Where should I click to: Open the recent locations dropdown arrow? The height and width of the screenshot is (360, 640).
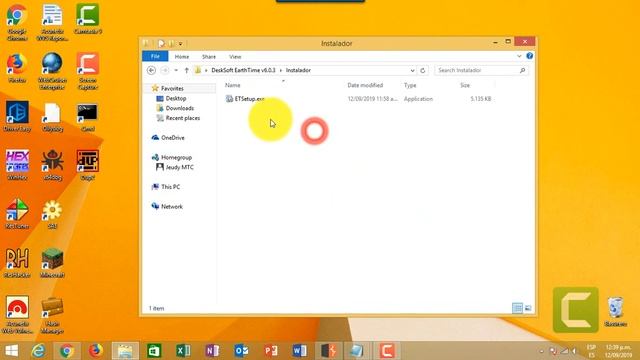click(176, 70)
